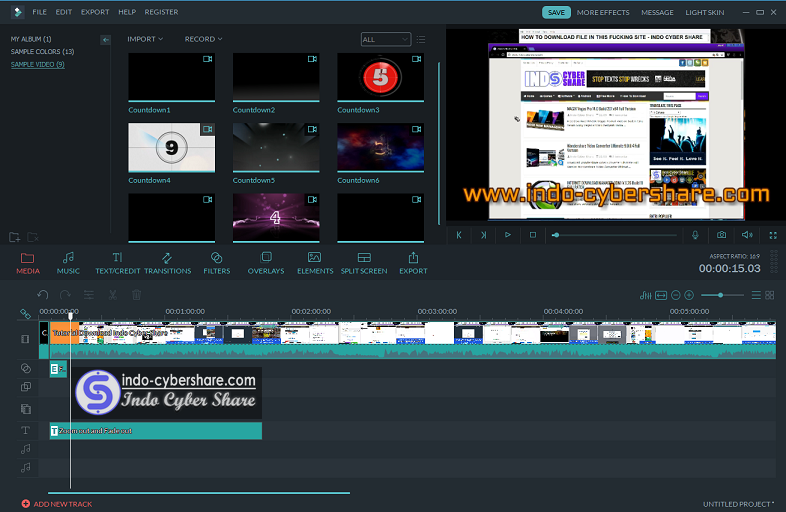The width and height of the screenshot is (786, 512).
Task: Split clip with scissors icon
Action: [113, 295]
